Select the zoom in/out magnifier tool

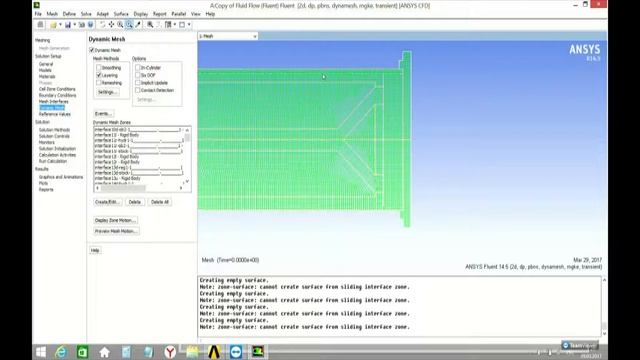tap(120, 25)
